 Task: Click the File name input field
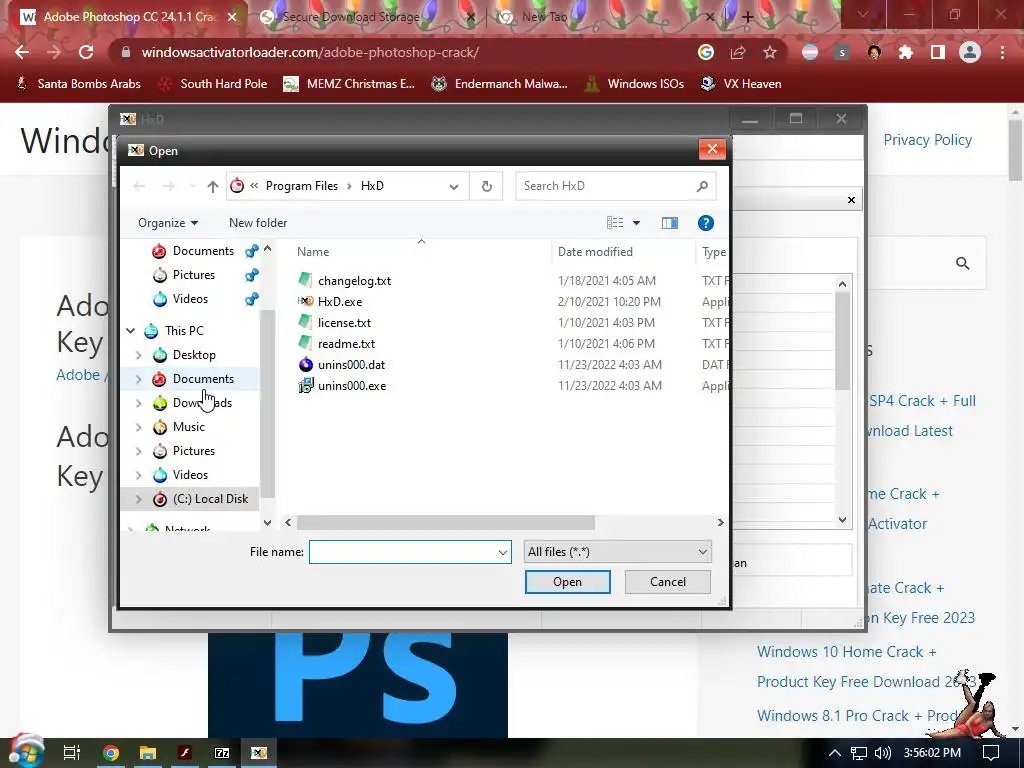[x=403, y=552]
